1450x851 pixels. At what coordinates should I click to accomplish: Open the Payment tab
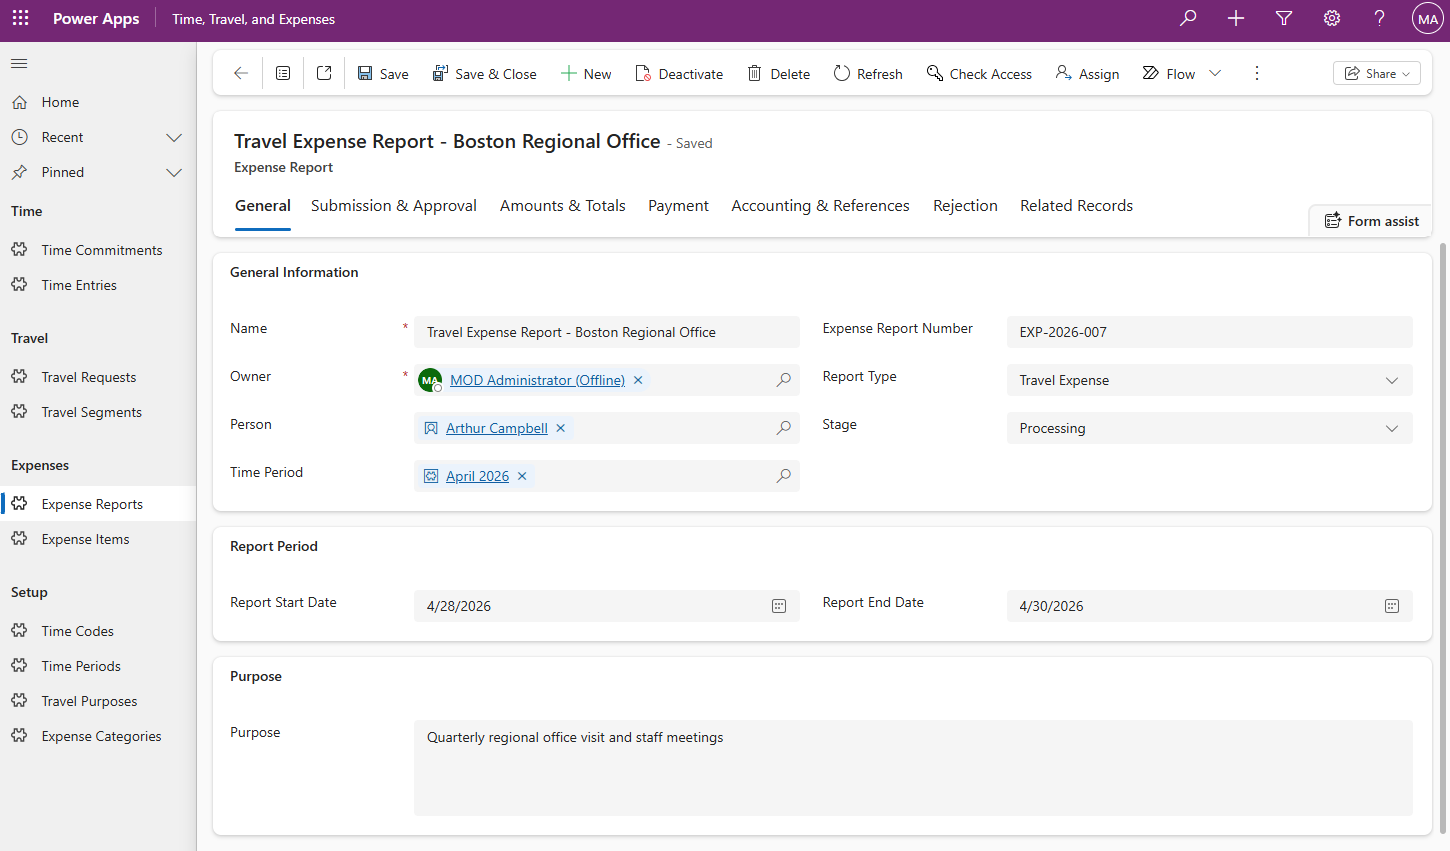click(678, 206)
